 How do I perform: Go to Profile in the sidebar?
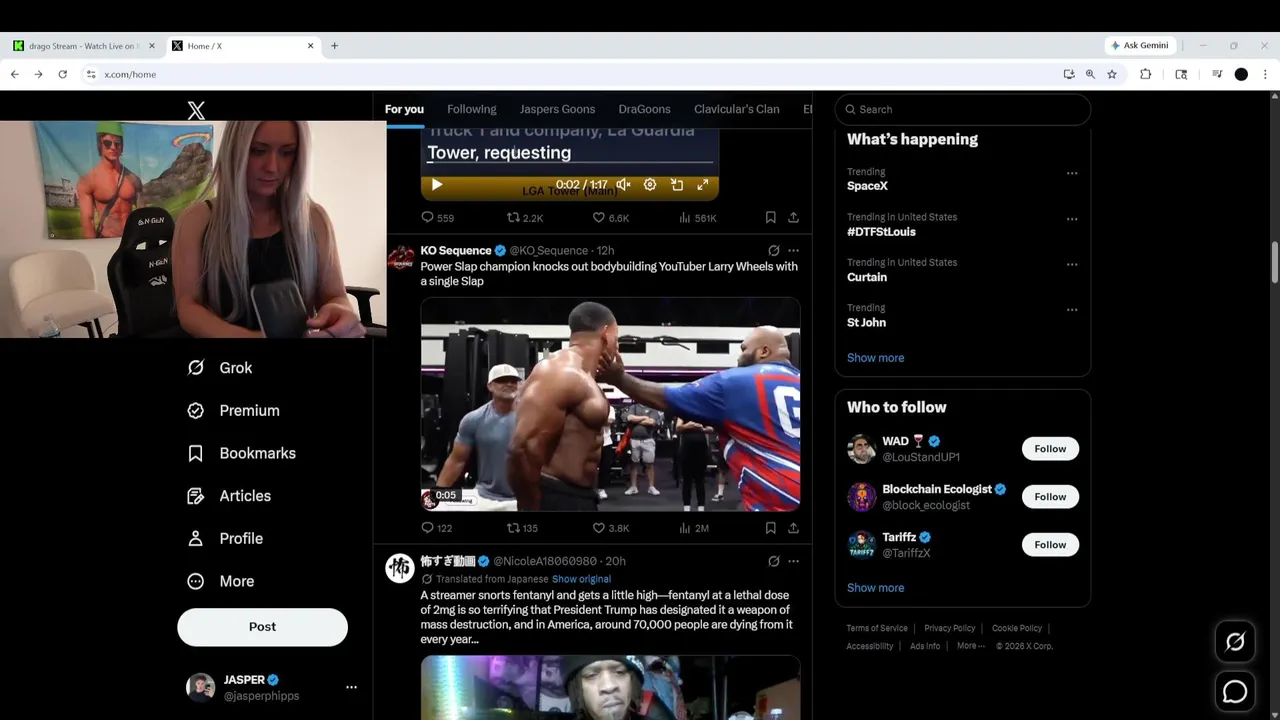tap(226, 538)
